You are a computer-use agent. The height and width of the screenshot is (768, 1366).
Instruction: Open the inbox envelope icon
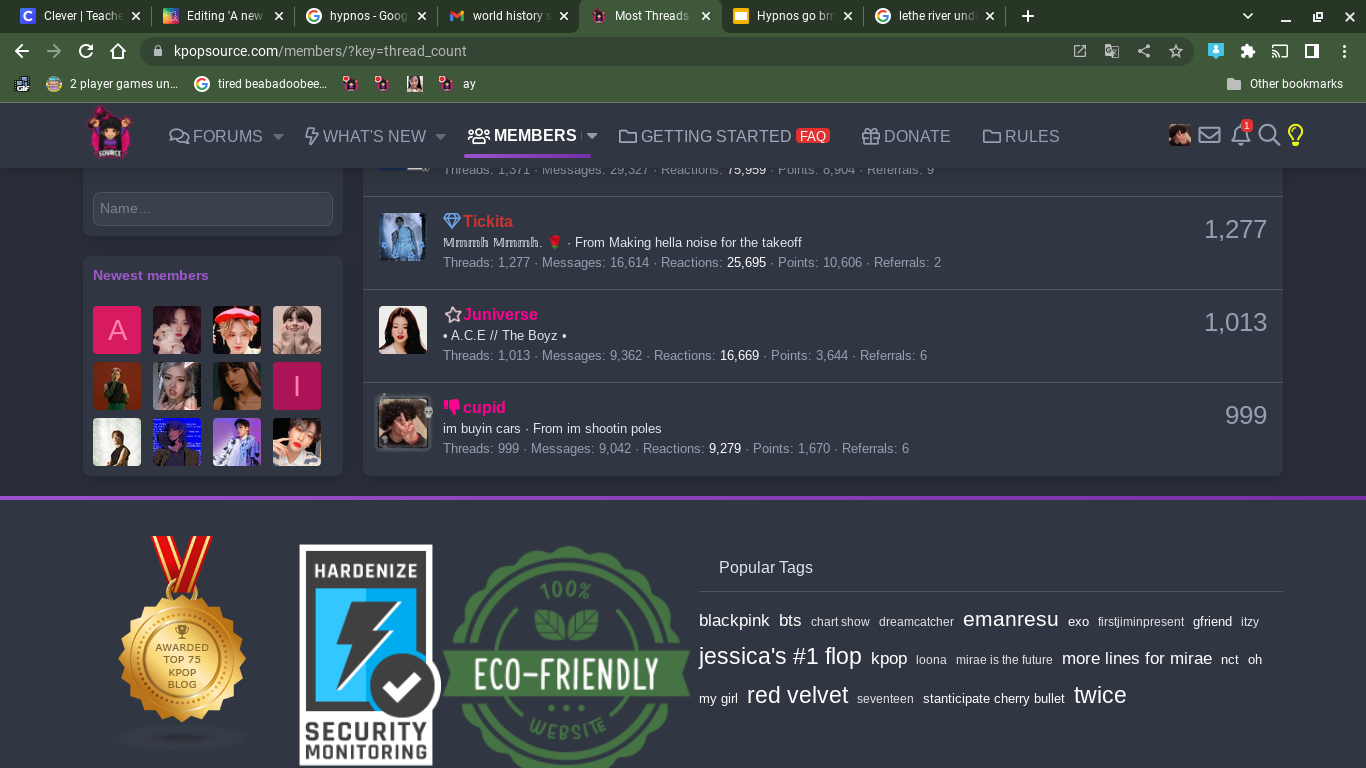click(1209, 135)
